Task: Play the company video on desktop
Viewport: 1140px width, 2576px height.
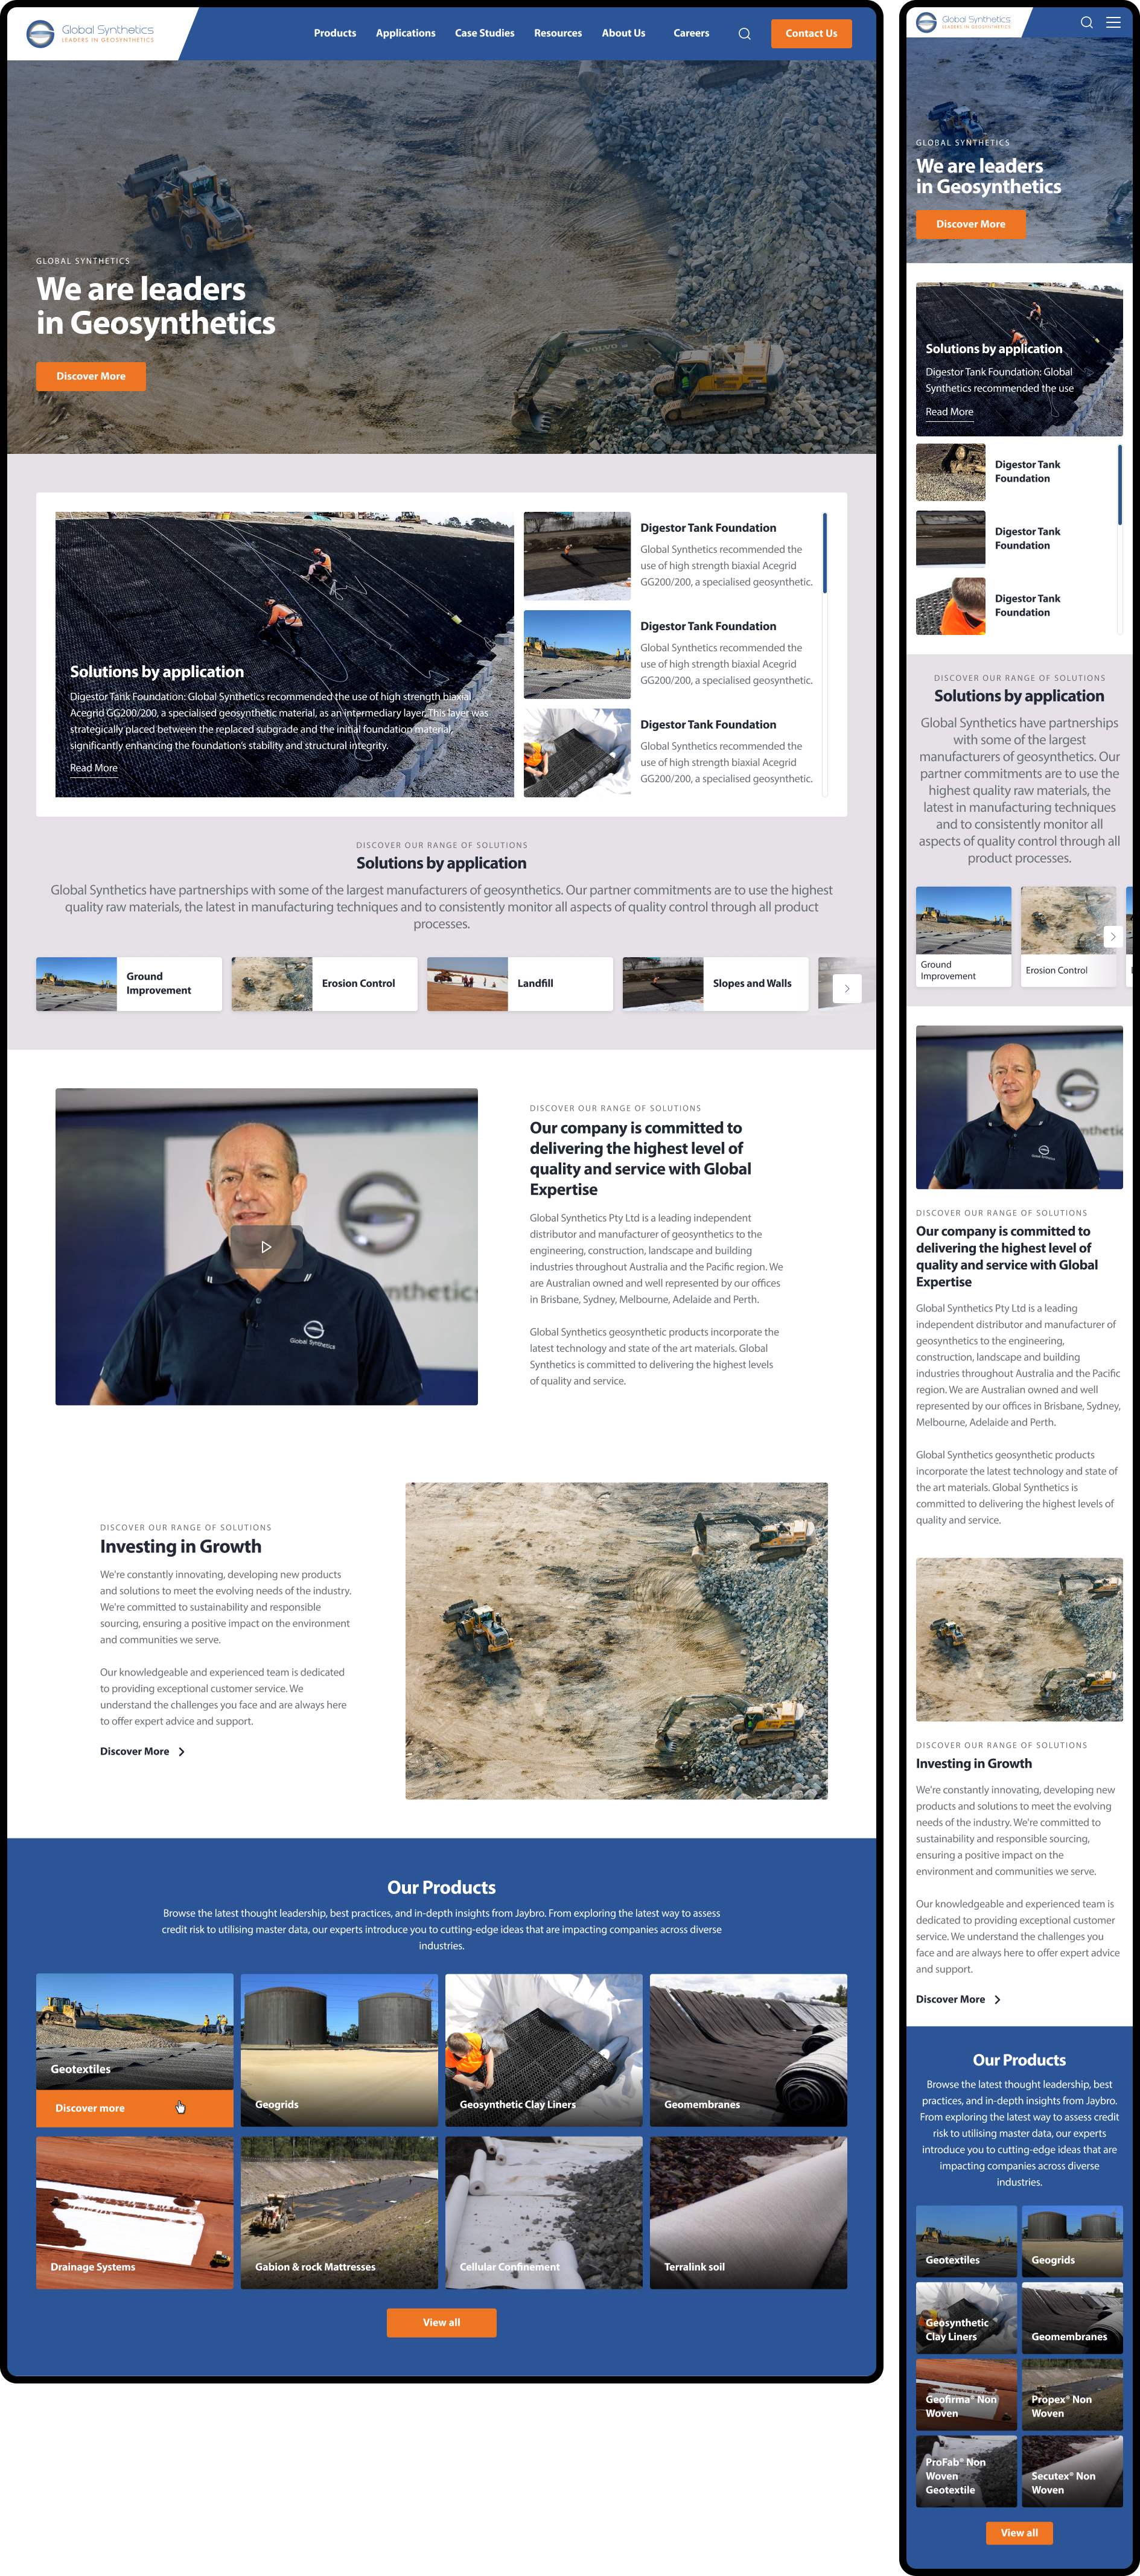Action: (x=266, y=1247)
